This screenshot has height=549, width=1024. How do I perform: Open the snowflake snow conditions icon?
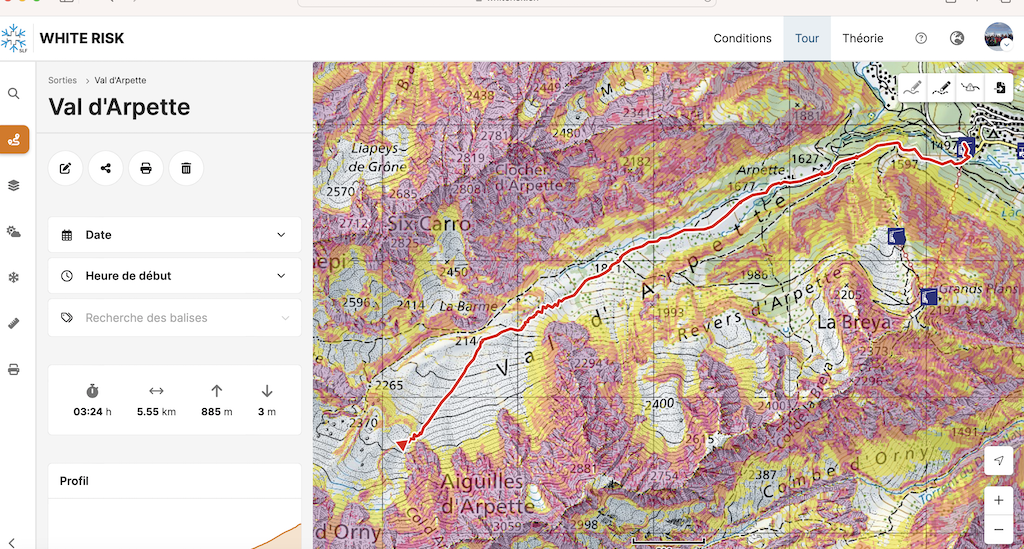(x=14, y=277)
